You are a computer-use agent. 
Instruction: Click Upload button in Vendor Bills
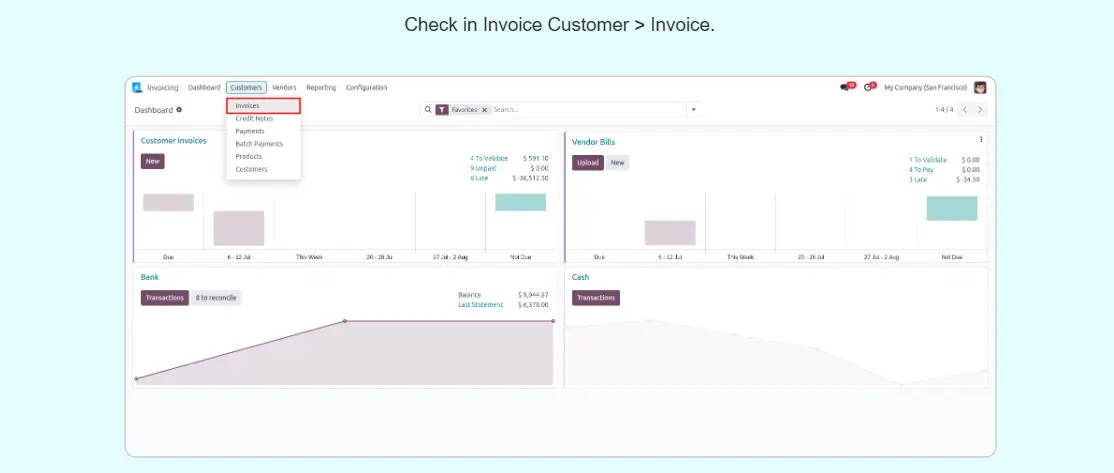tap(587, 163)
